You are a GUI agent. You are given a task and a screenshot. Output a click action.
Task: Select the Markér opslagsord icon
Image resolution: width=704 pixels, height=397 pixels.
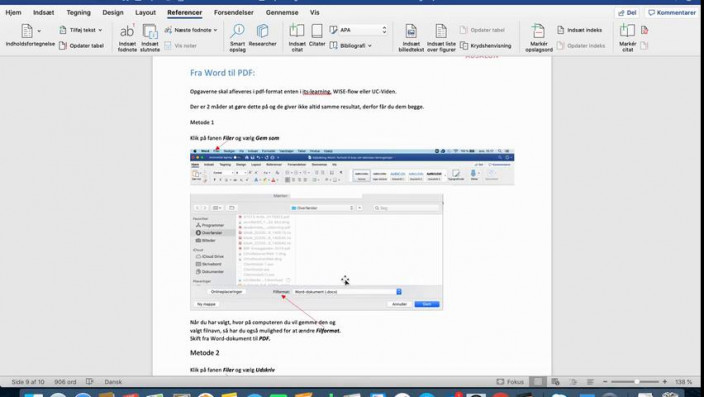pos(538,38)
